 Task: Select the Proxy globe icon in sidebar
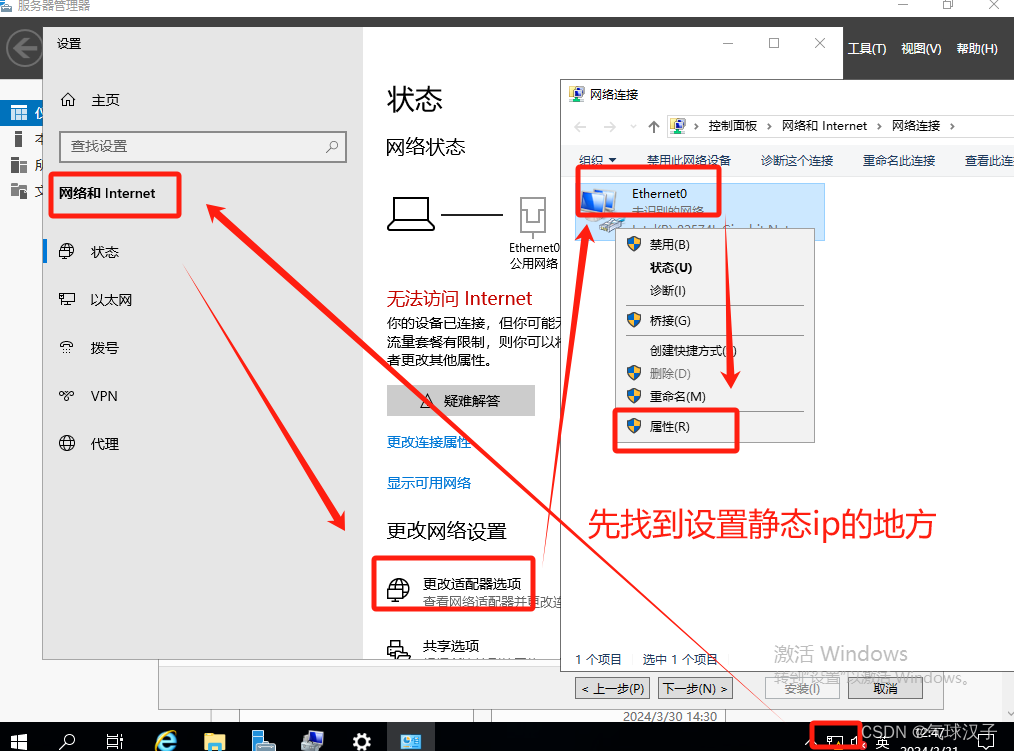pyautogui.click(x=67, y=443)
